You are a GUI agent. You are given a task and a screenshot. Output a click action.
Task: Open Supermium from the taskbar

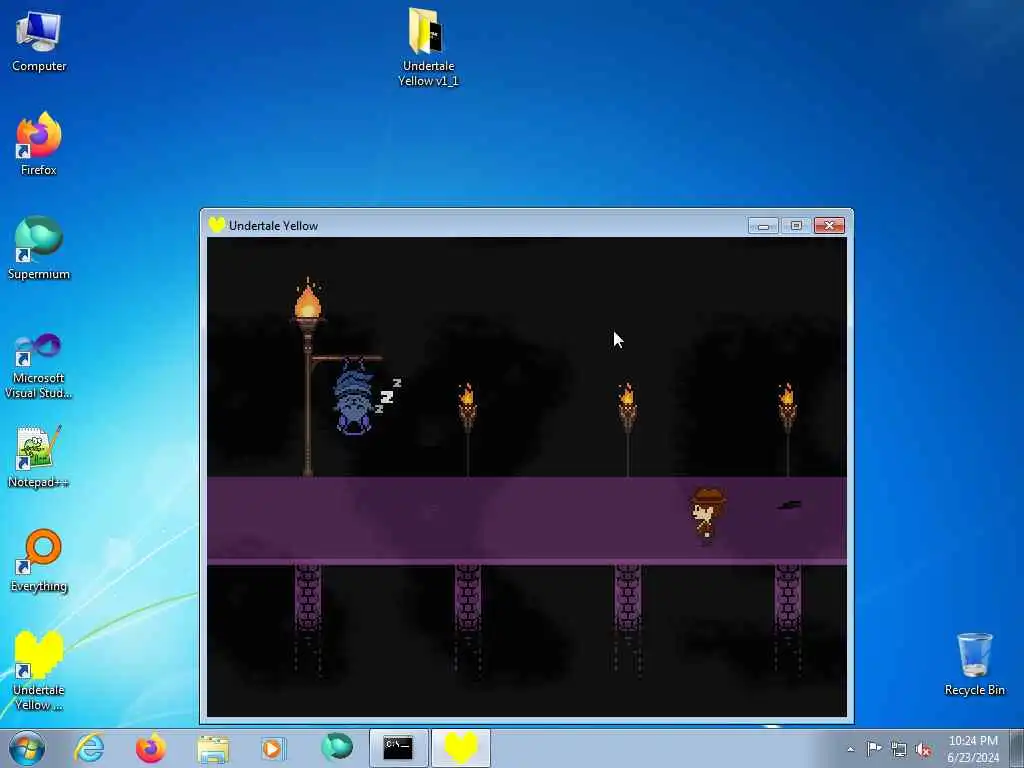point(337,747)
